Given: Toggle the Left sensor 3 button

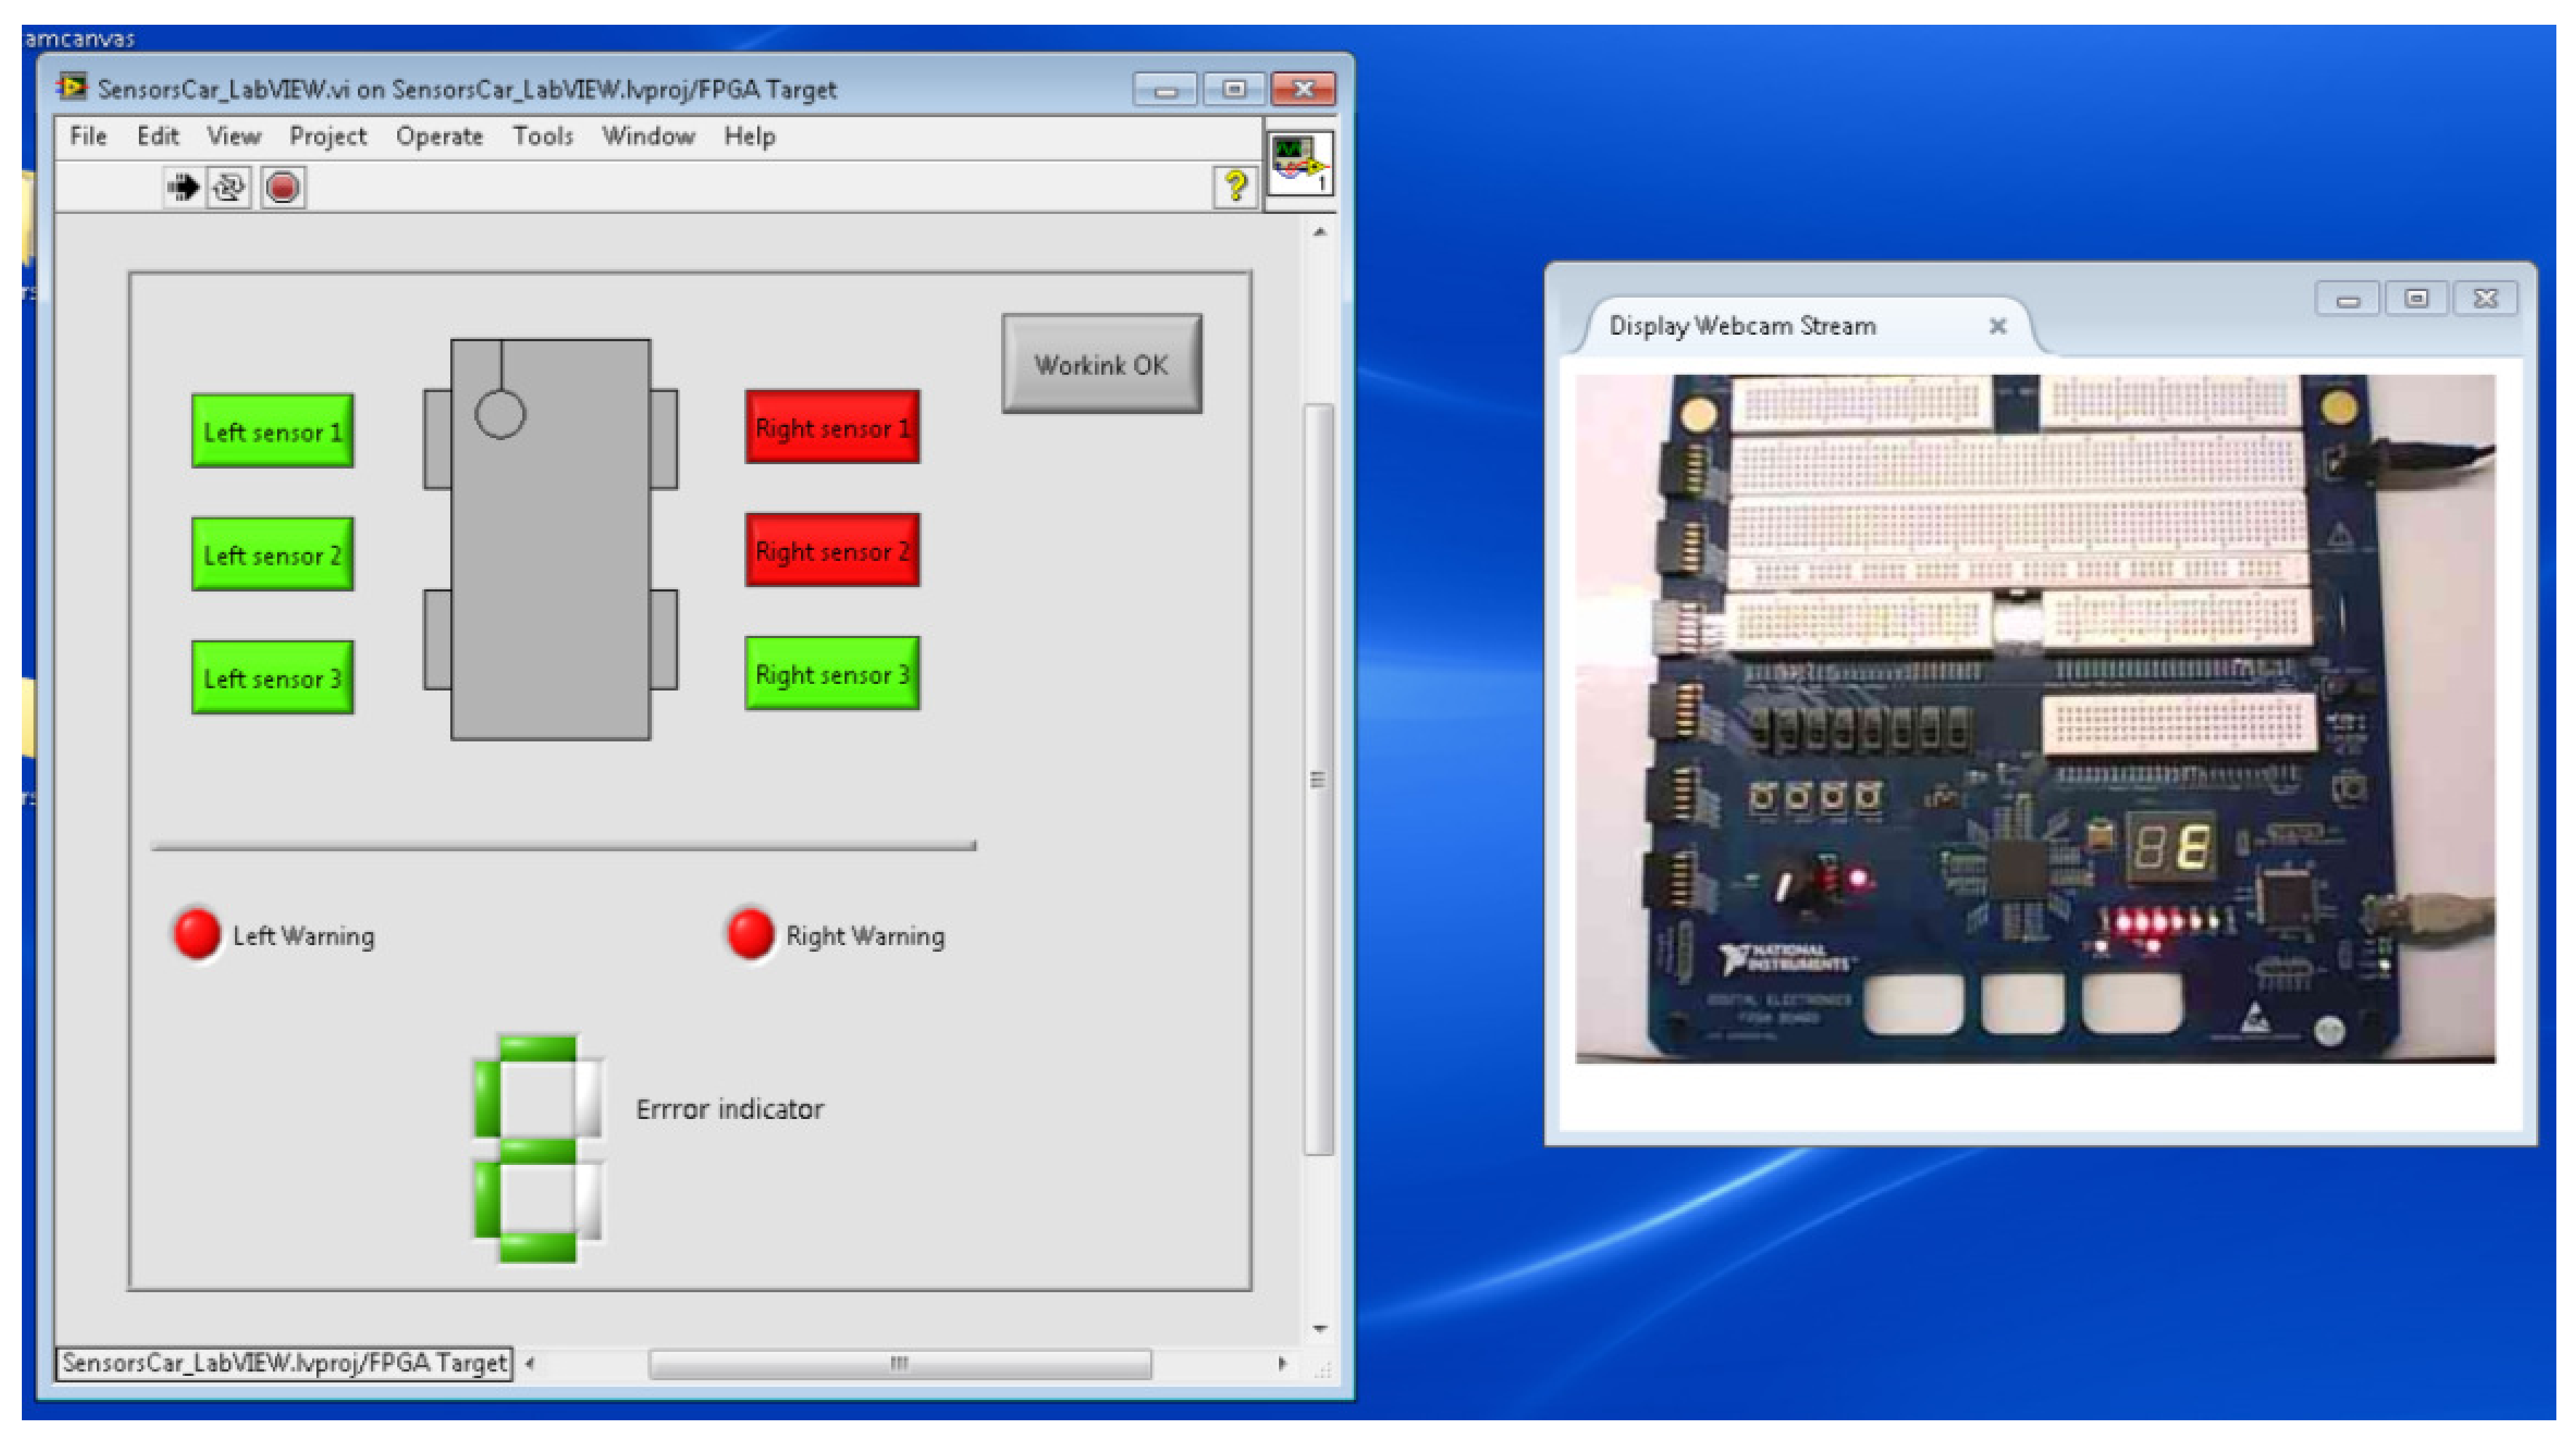Looking at the screenshot, I should click(272, 677).
